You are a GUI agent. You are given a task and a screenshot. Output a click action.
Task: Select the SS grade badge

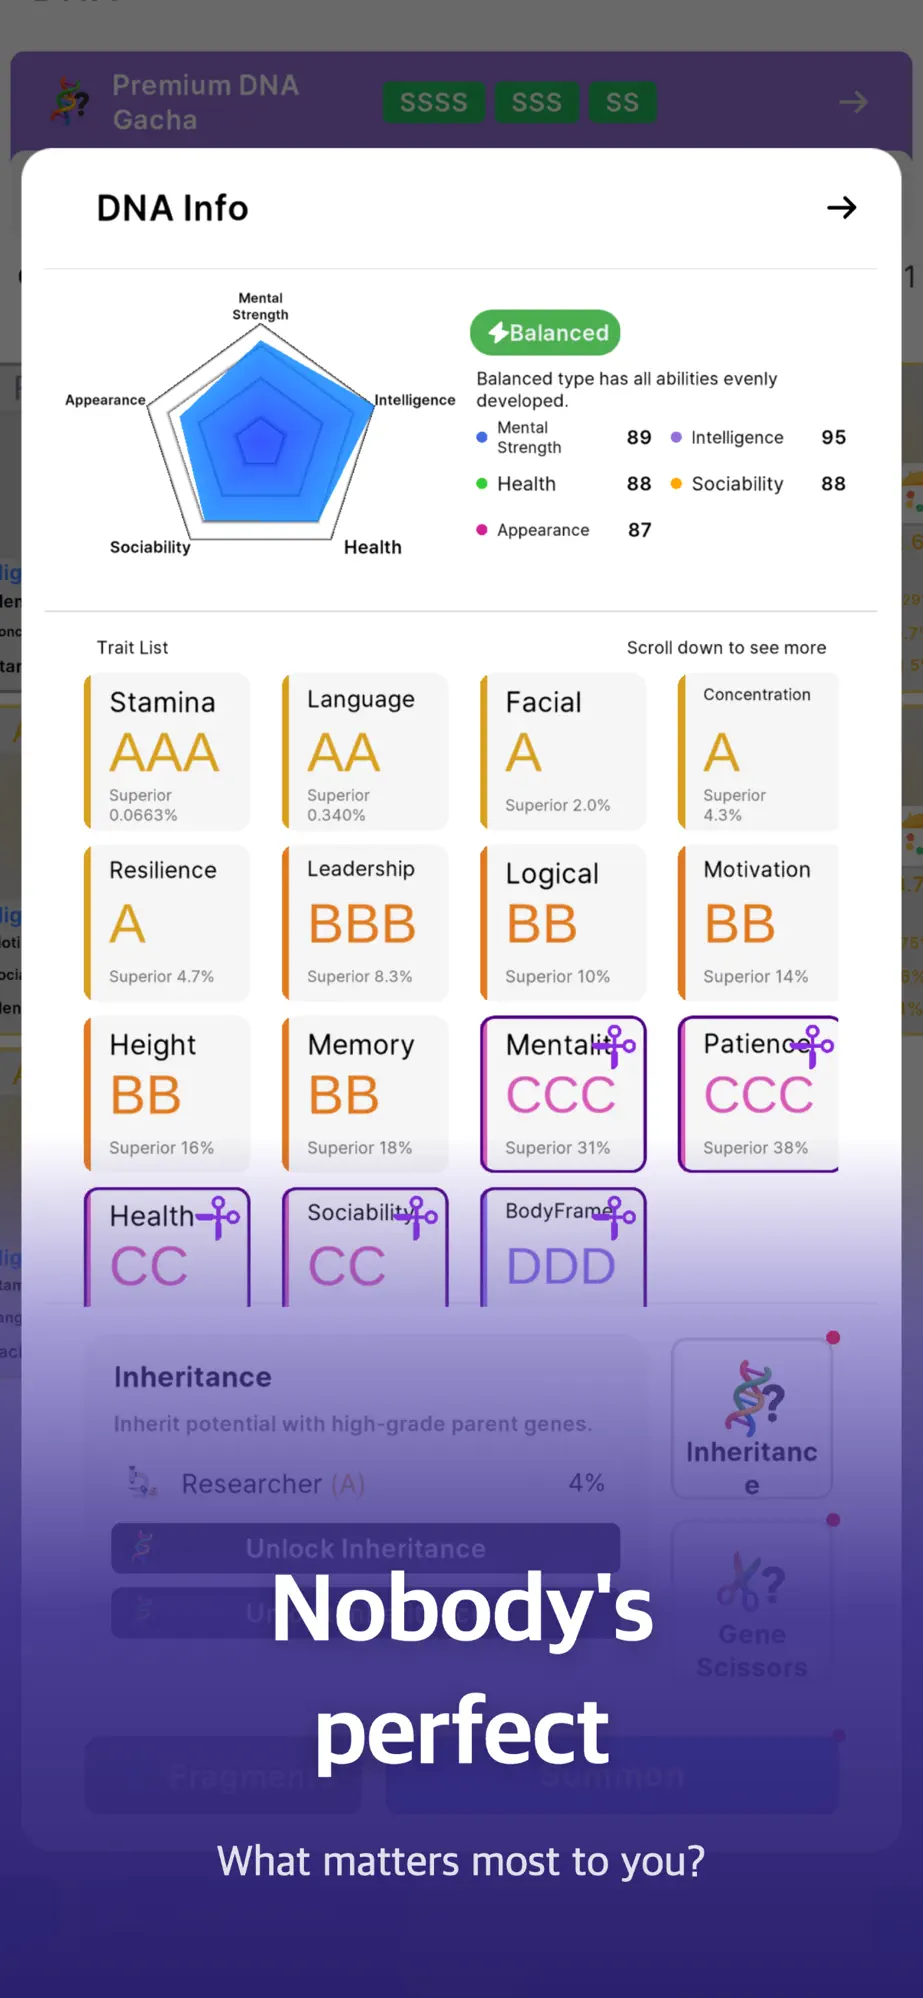[622, 102]
